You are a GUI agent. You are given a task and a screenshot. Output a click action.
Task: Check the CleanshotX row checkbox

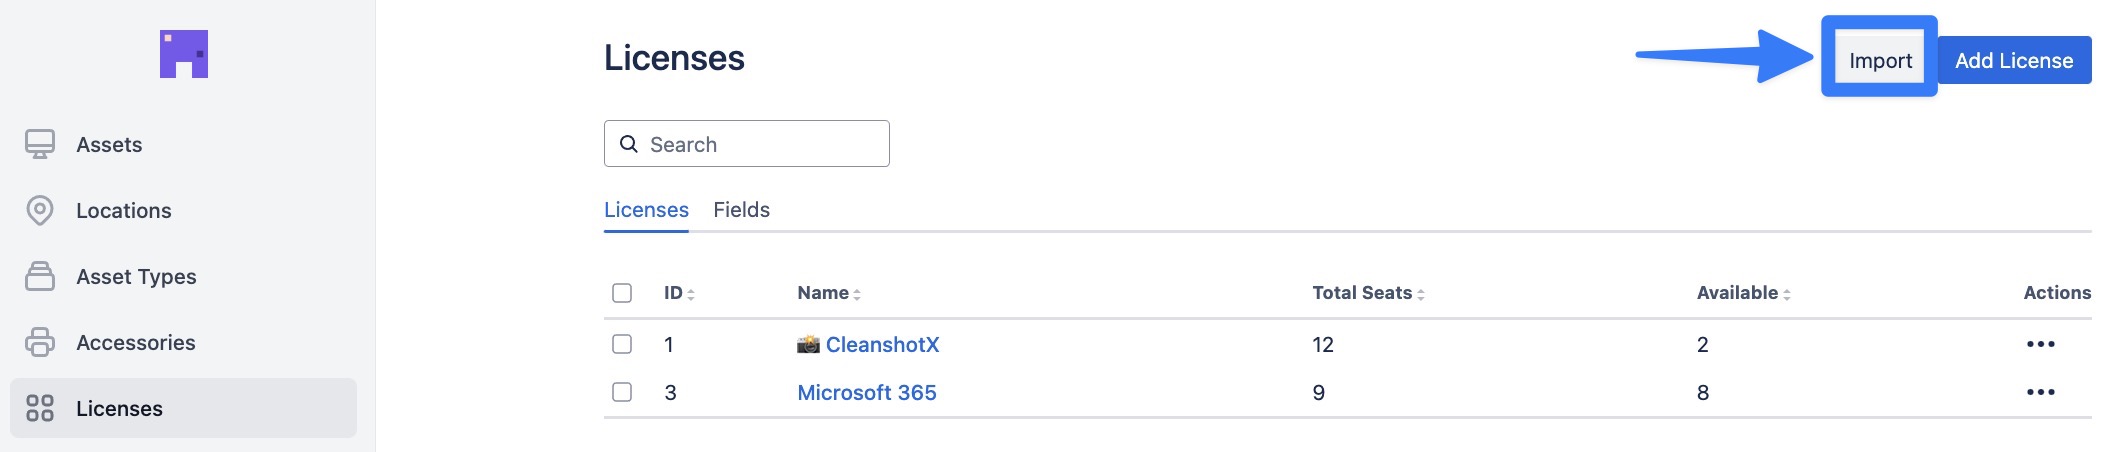pyautogui.click(x=622, y=344)
